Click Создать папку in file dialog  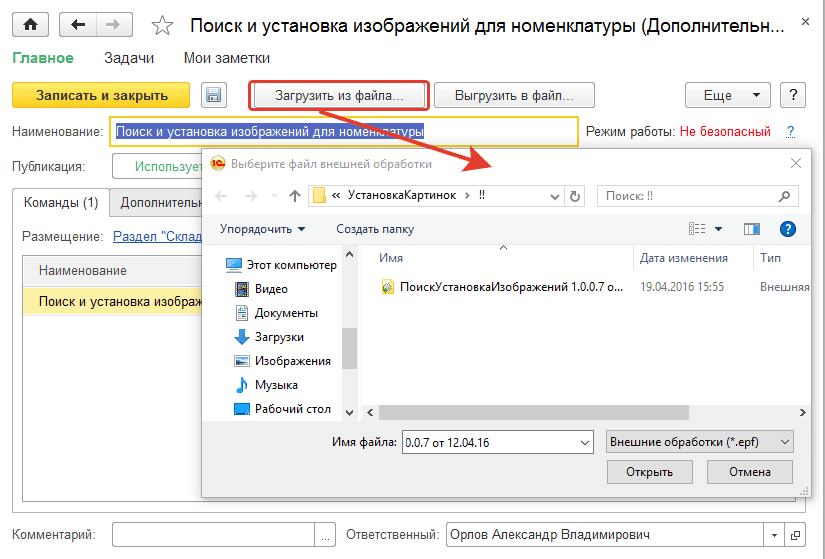(375, 229)
